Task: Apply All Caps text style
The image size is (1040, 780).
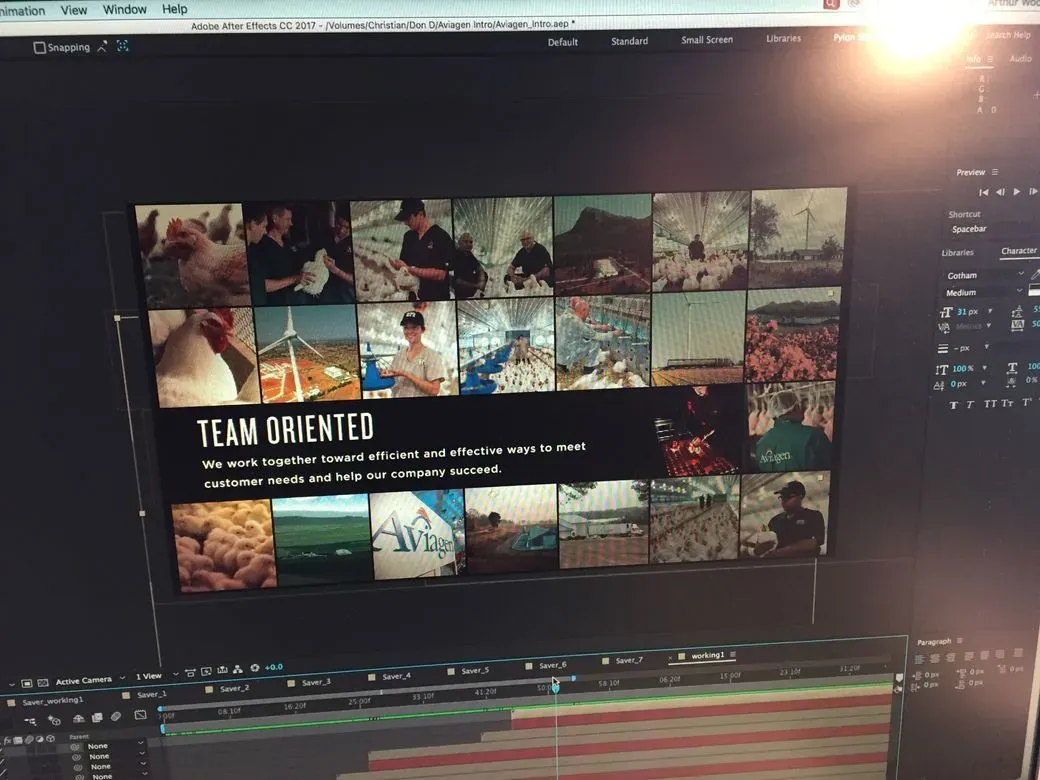Action: 990,404
